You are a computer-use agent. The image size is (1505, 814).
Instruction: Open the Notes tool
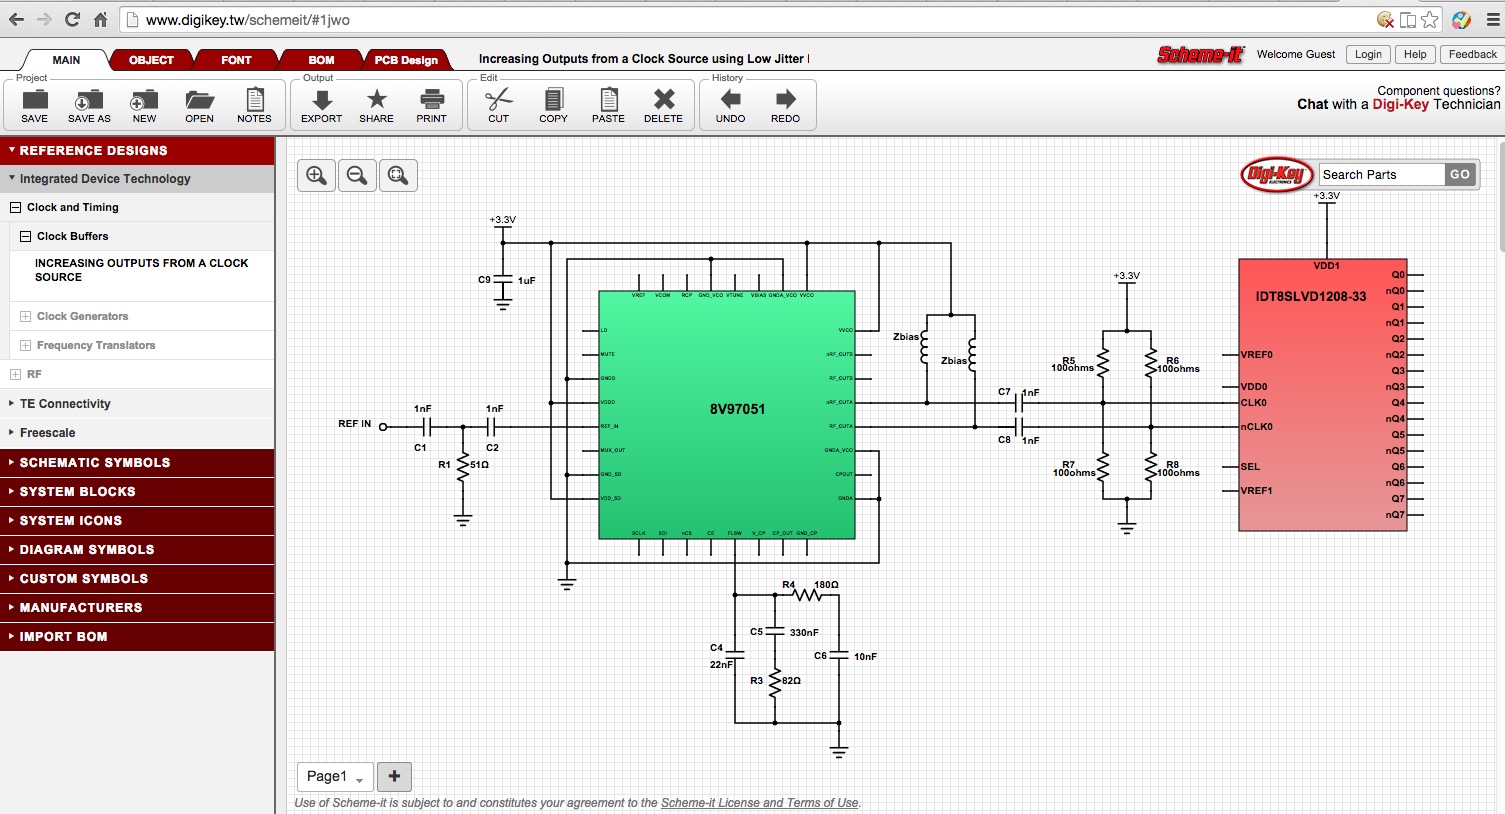click(x=254, y=105)
